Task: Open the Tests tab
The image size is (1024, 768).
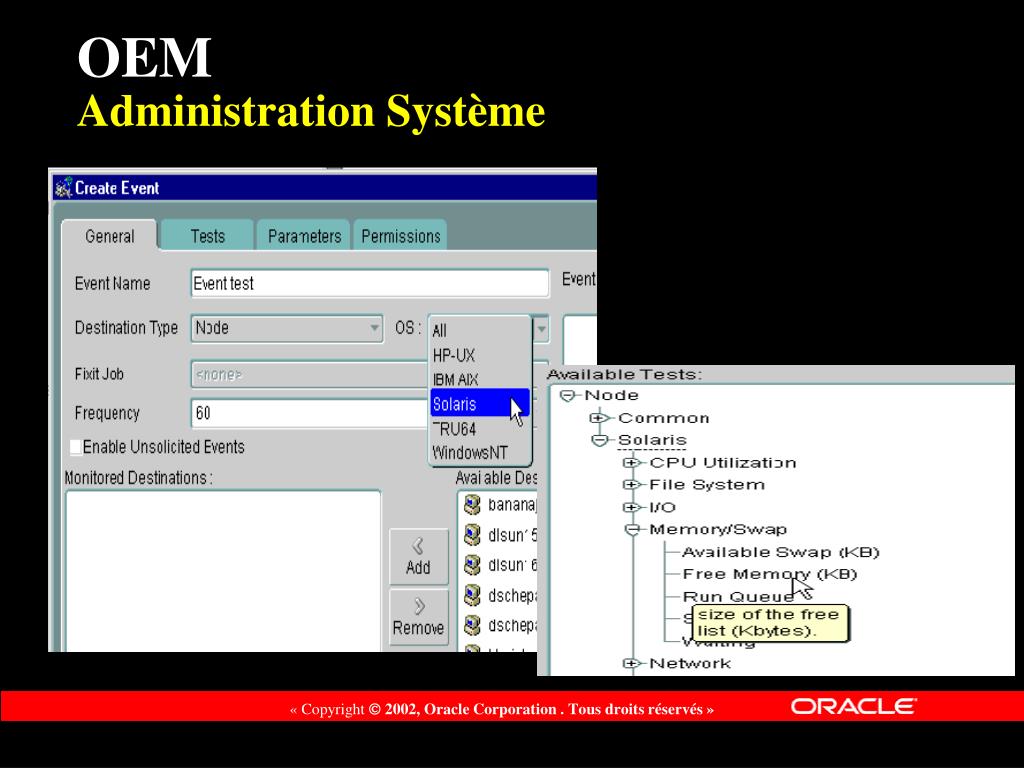Action: 208,236
